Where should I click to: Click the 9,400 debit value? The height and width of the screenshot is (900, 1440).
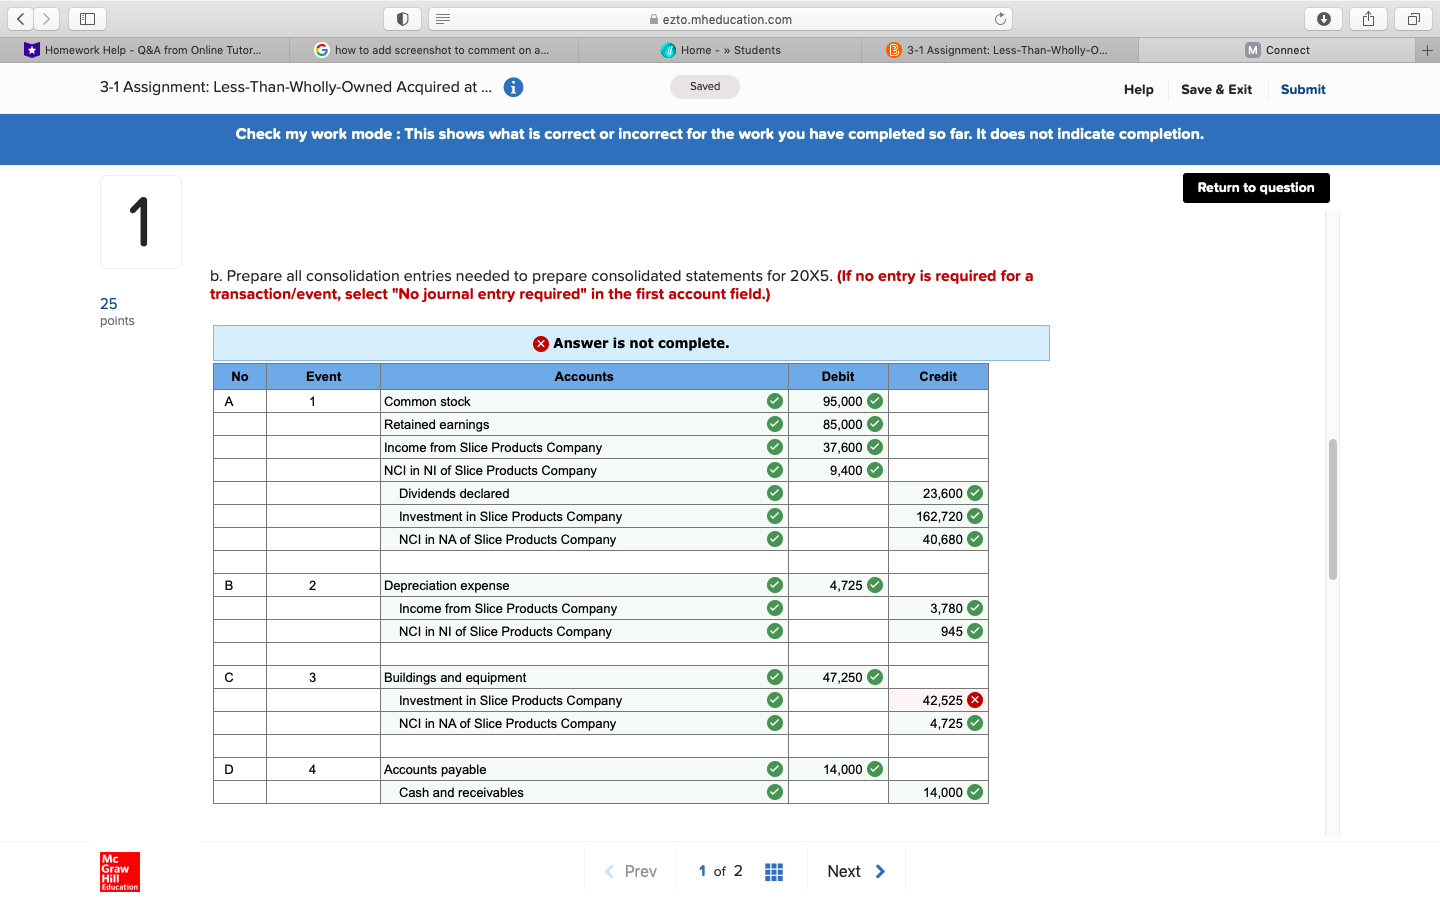tap(846, 470)
